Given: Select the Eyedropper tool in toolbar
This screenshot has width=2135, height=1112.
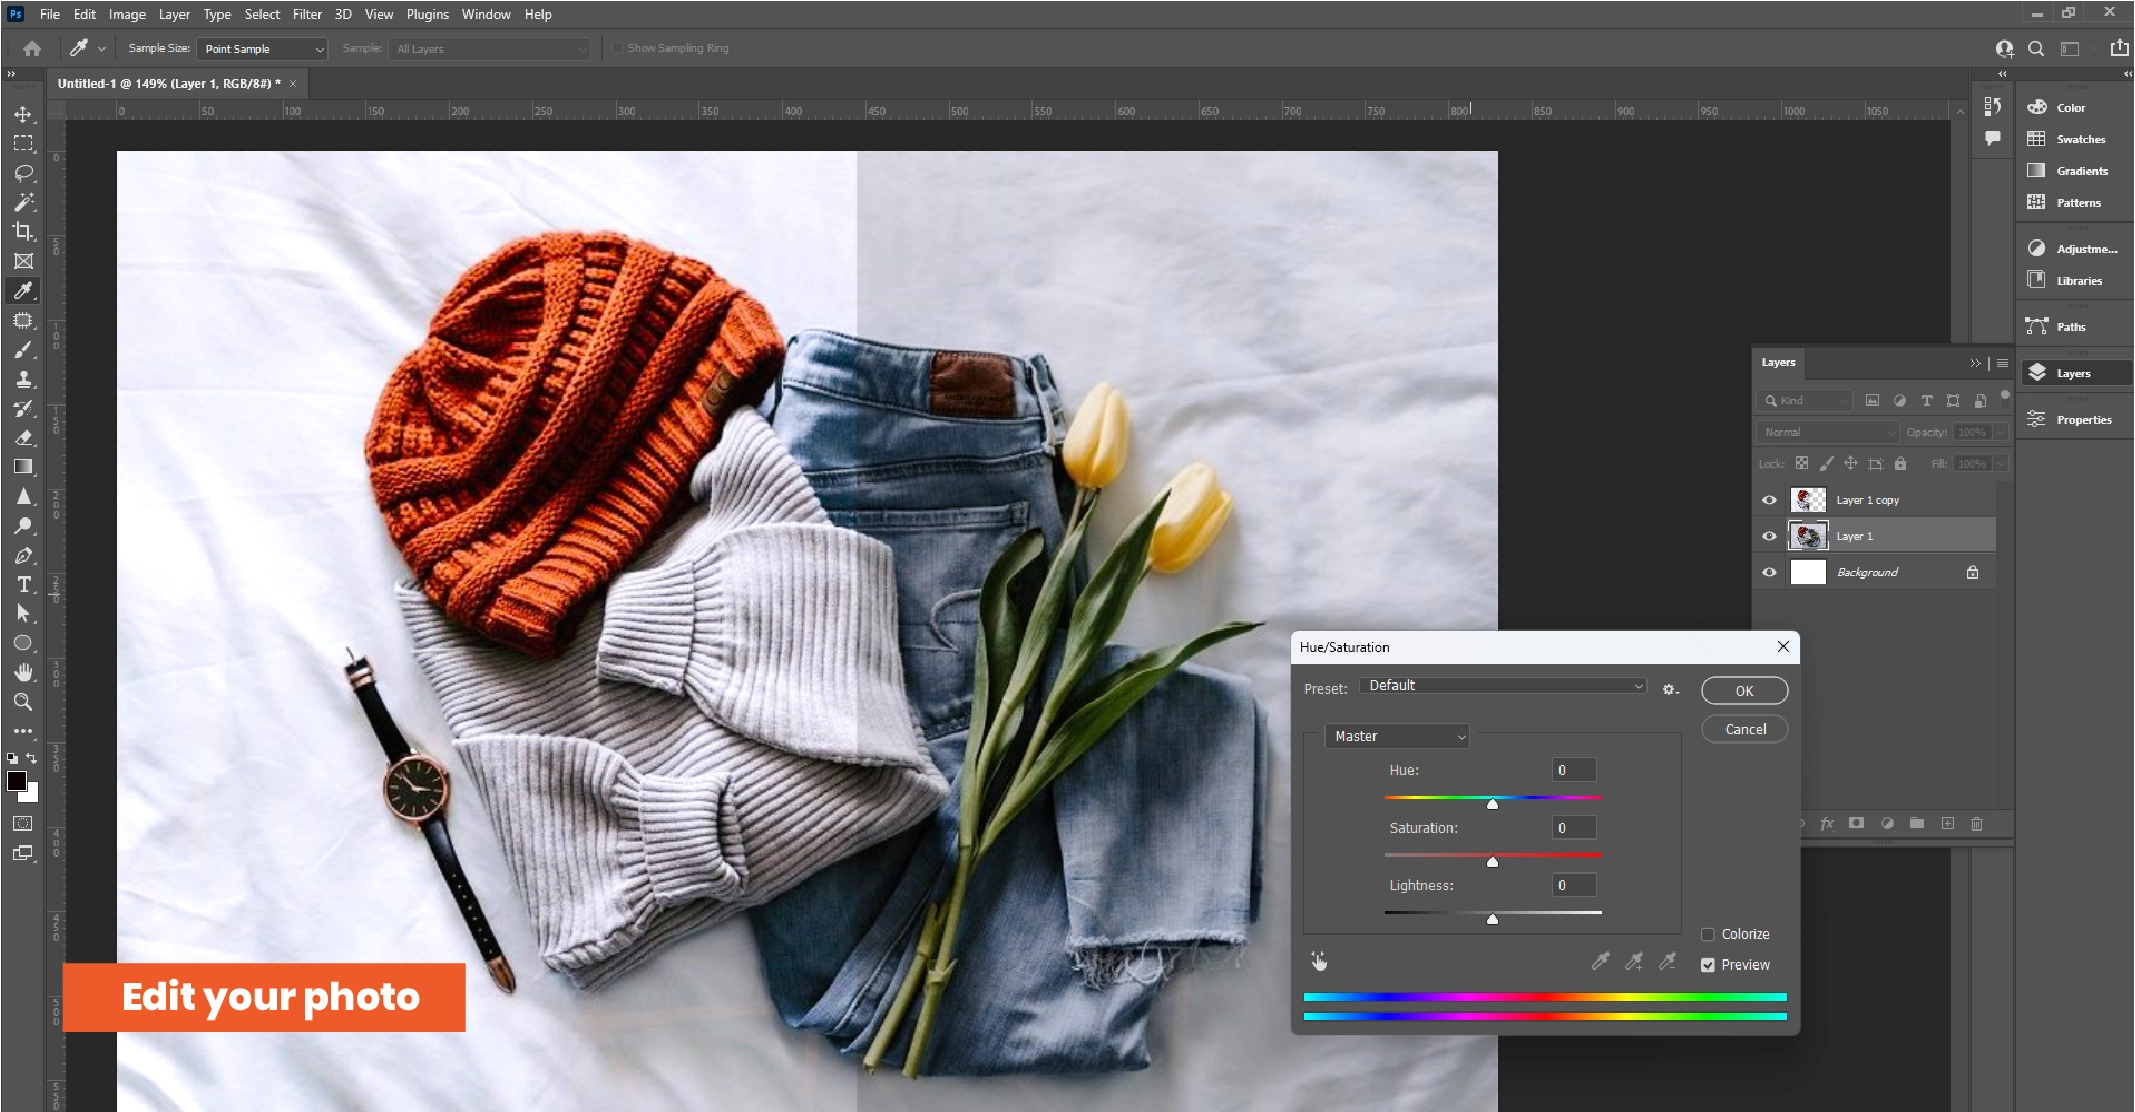Looking at the screenshot, I should pos(23,291).
